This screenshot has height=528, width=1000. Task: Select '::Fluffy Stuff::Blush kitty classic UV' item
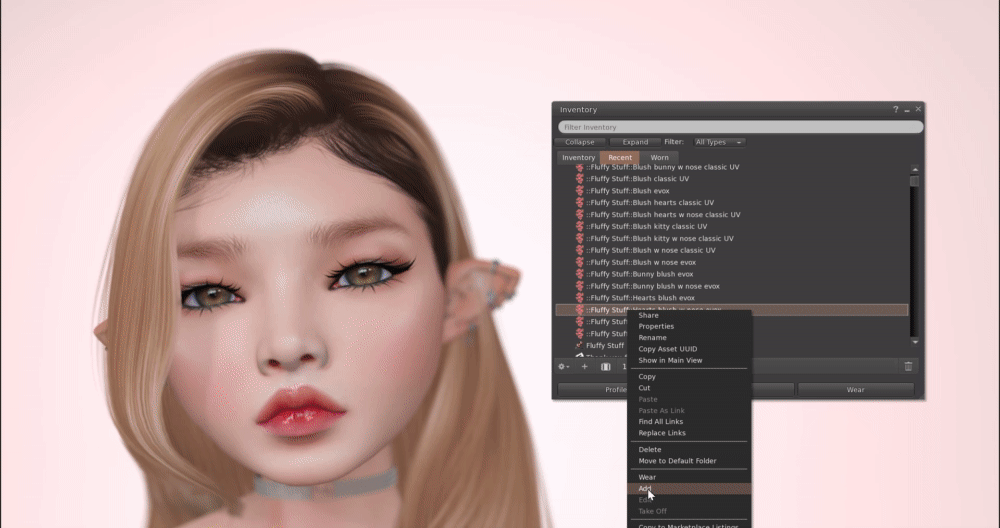tap(646, 226)
